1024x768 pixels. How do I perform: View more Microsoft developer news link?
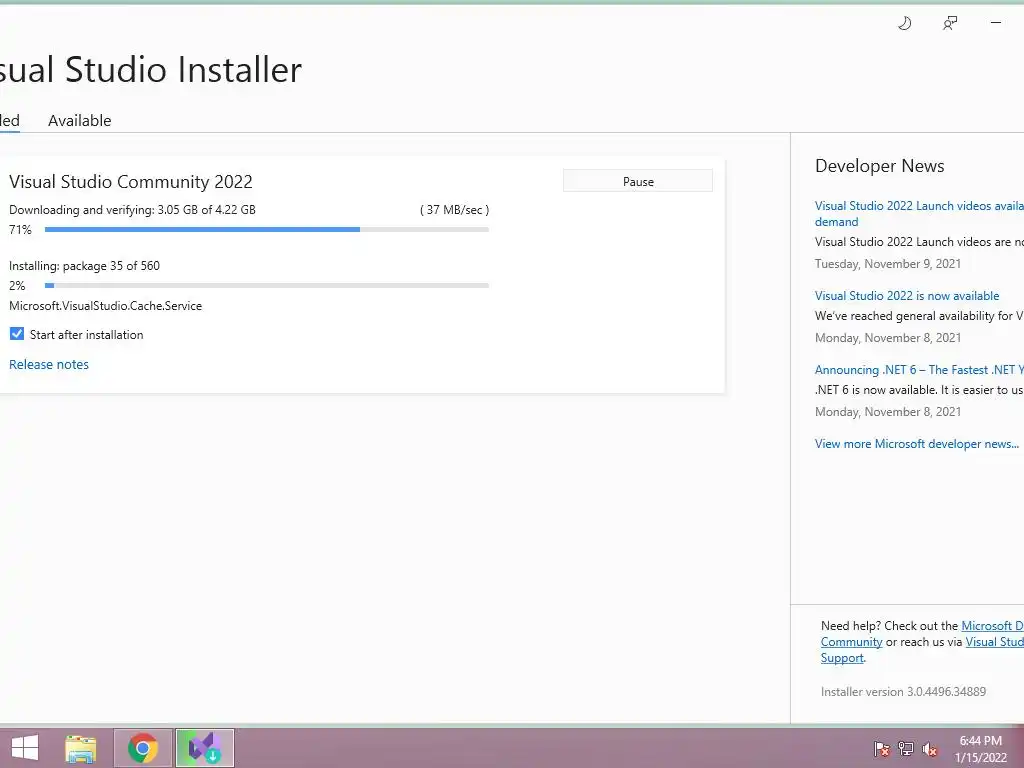pyautogui.click(x=916, y=443)
